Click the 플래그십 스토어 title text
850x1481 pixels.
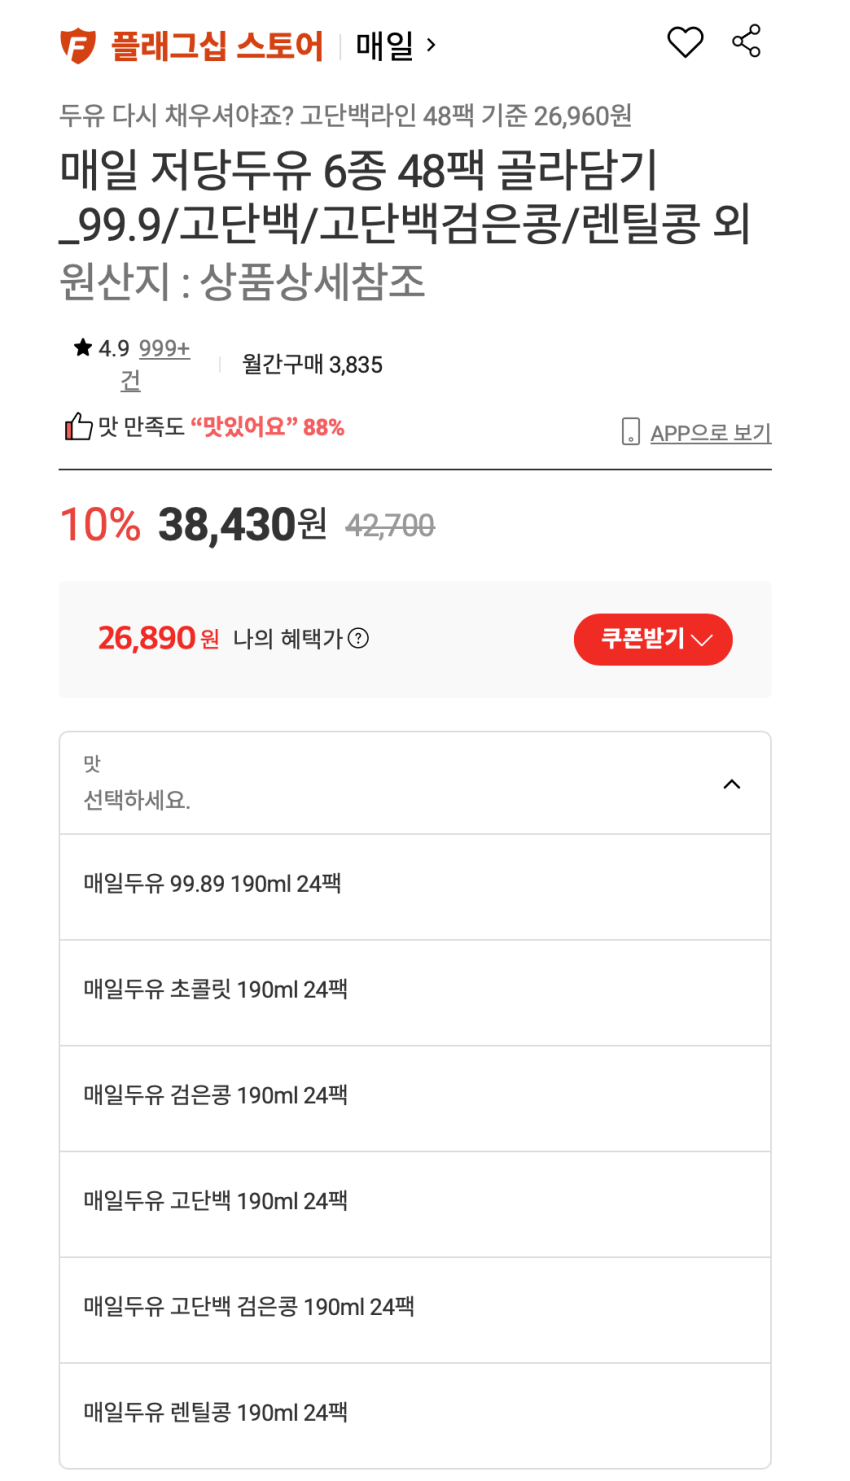[217, 46]
